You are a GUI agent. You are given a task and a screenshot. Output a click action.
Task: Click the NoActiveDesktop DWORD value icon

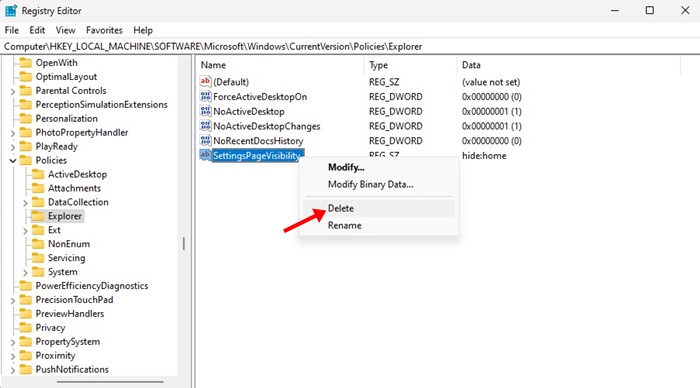[205, 111]
